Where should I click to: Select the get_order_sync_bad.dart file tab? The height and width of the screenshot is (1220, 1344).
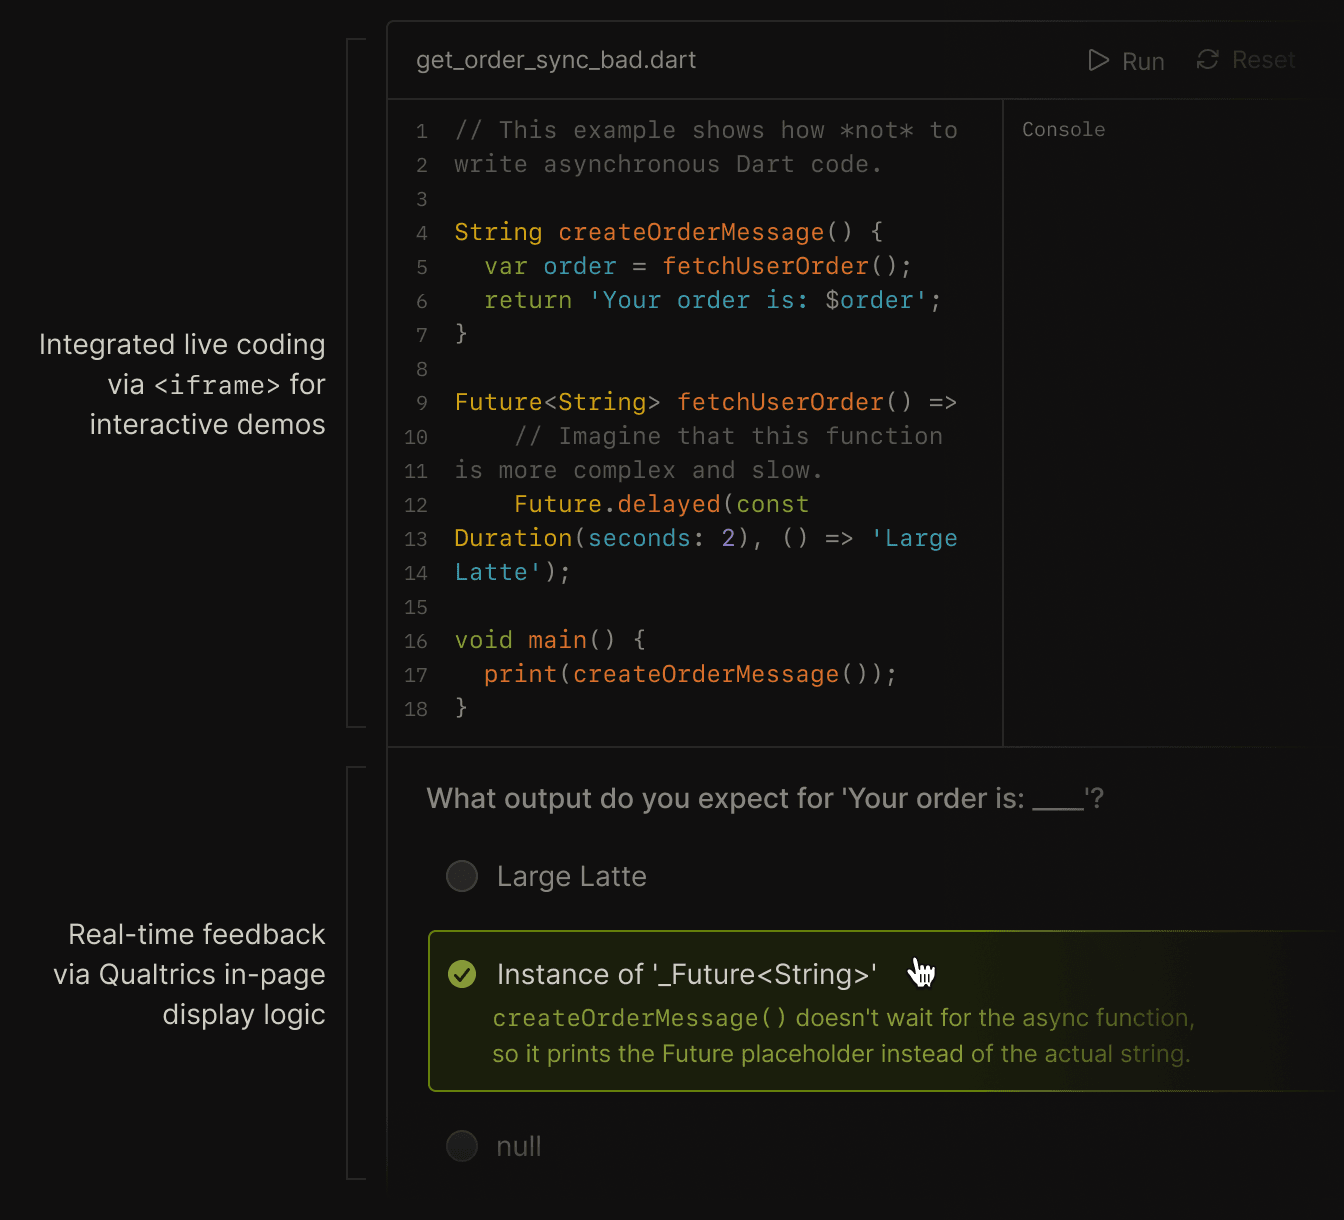pyautogui.click(x=556, y=60)
